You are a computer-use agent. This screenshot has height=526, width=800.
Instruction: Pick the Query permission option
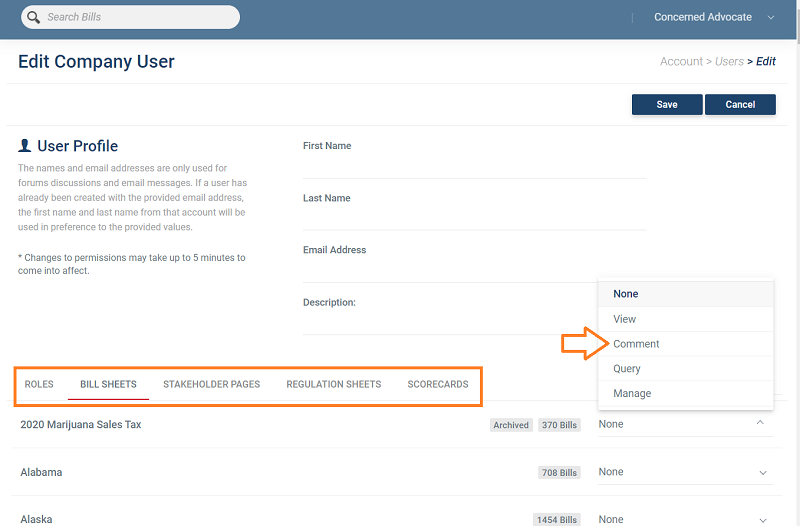pos(627,369)
